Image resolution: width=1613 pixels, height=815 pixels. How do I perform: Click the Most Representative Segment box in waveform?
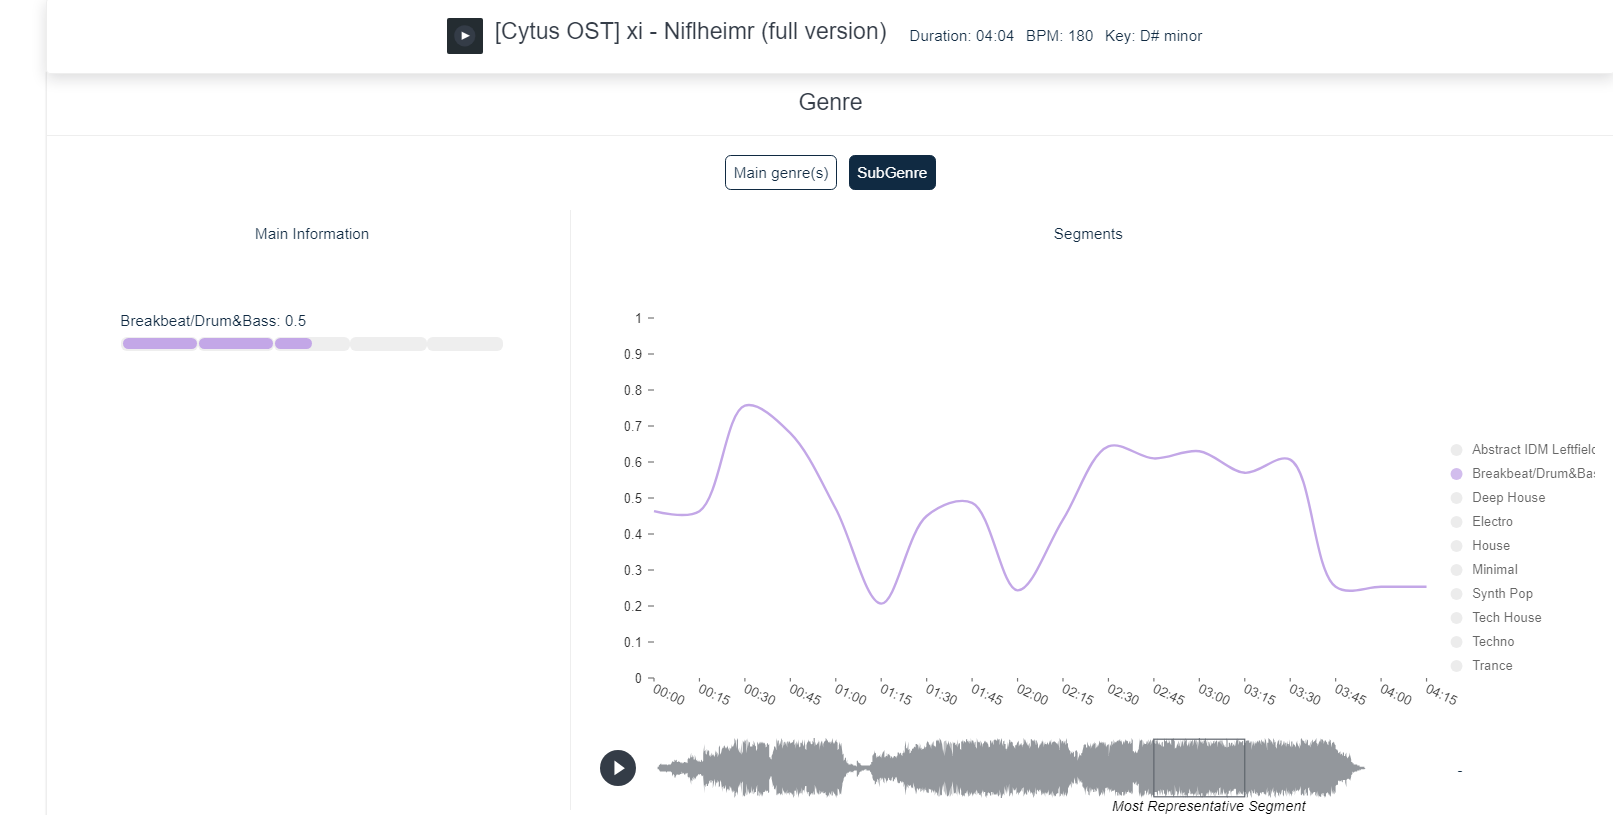tap(1198, 767)
